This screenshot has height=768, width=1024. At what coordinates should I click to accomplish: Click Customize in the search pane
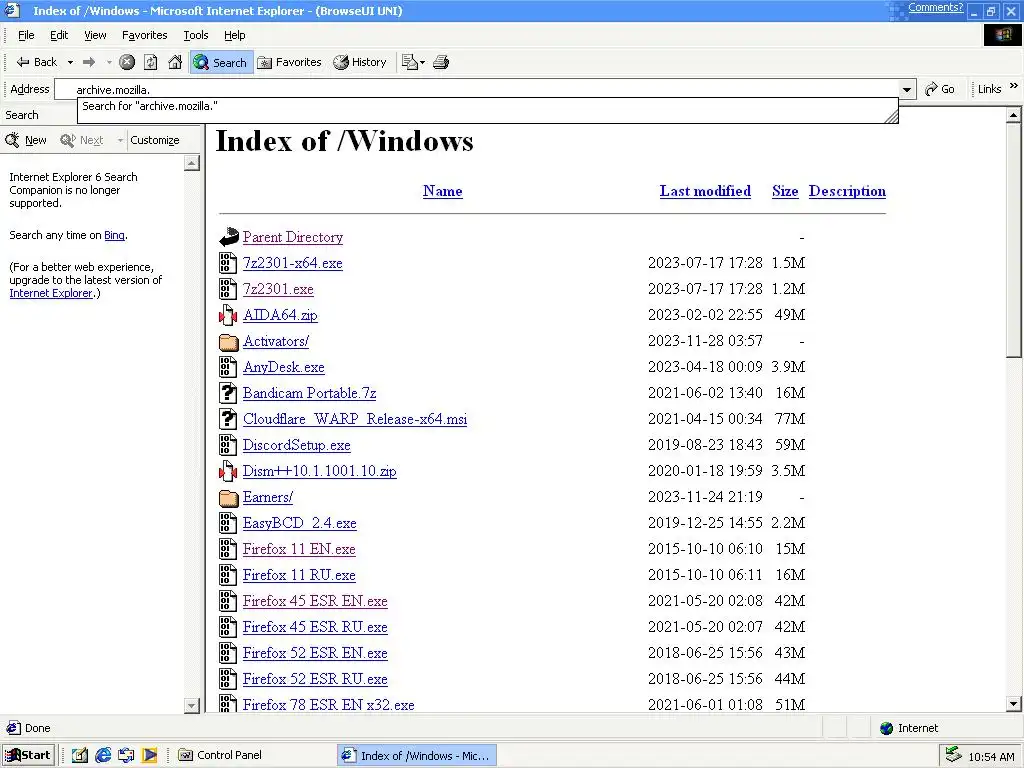point(155,140)
